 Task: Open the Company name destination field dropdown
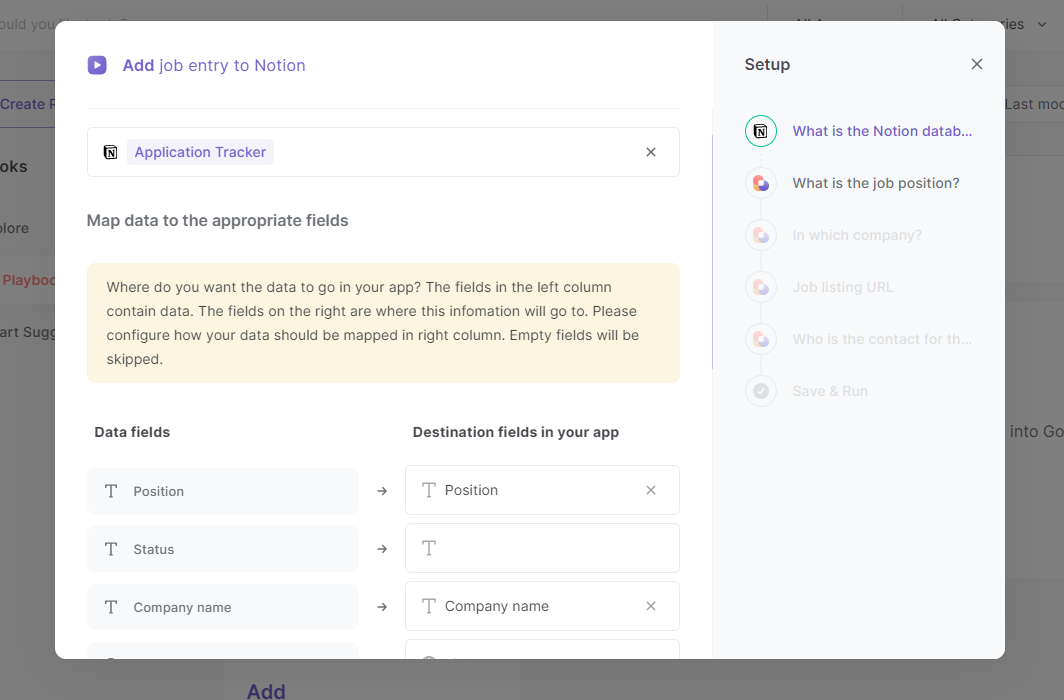[x=530, y=606]
